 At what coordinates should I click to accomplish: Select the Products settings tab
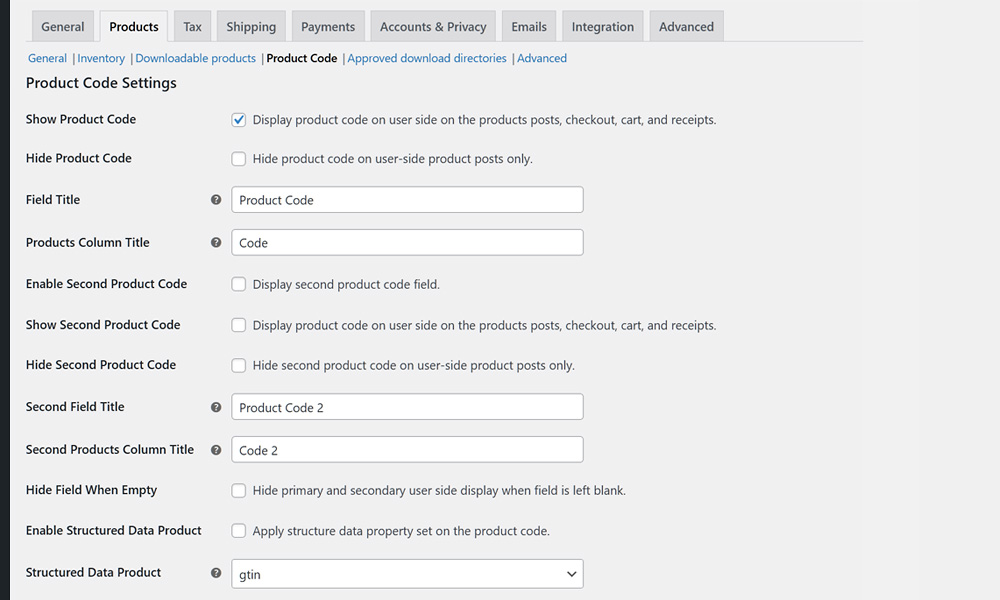tap(134, 27)
